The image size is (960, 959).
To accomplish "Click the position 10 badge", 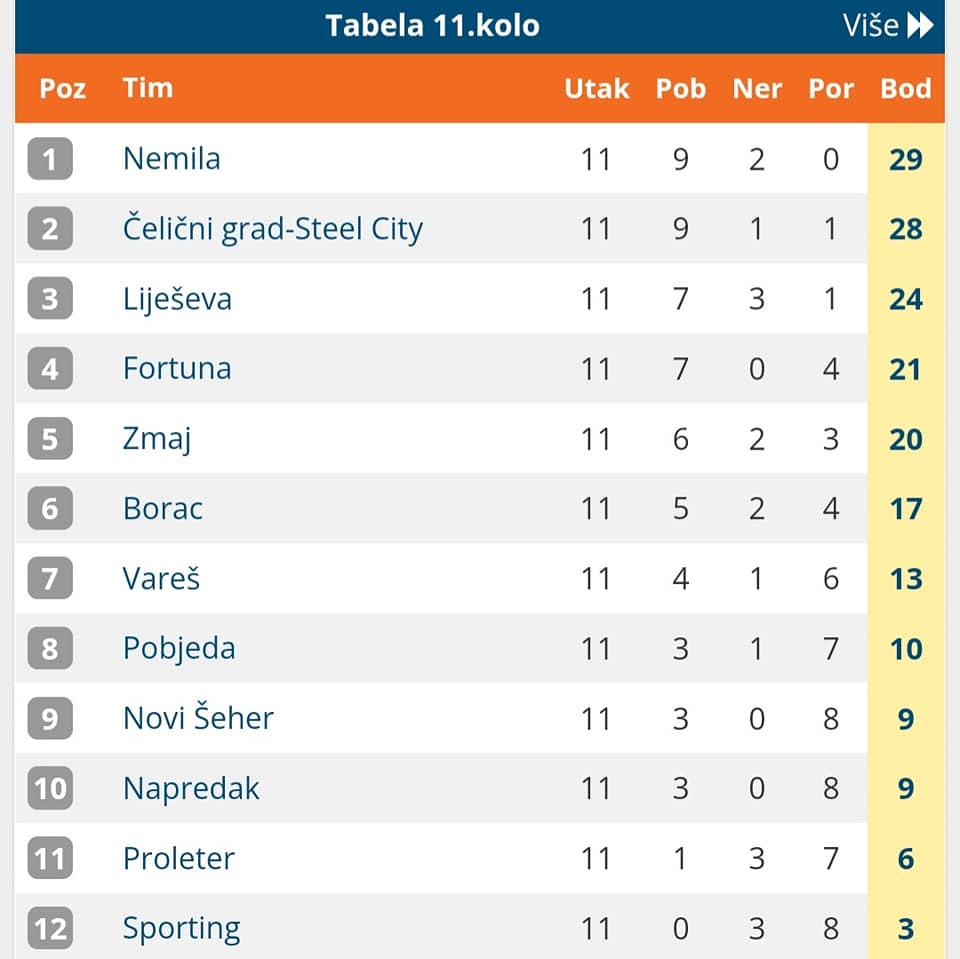I will click(x=50, y=789).
